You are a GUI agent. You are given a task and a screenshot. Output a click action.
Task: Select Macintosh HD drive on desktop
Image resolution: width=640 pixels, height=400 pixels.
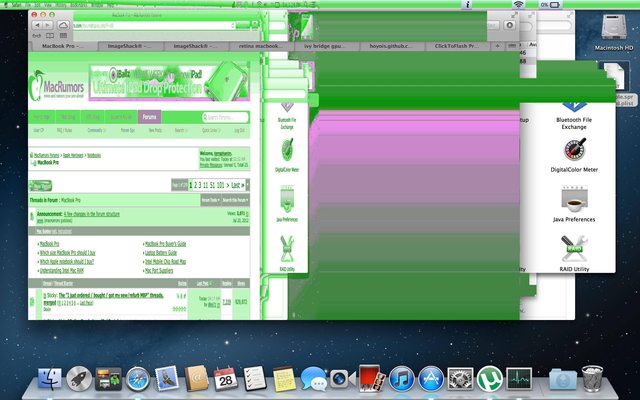pyautogui.click(x=613, y=33)
